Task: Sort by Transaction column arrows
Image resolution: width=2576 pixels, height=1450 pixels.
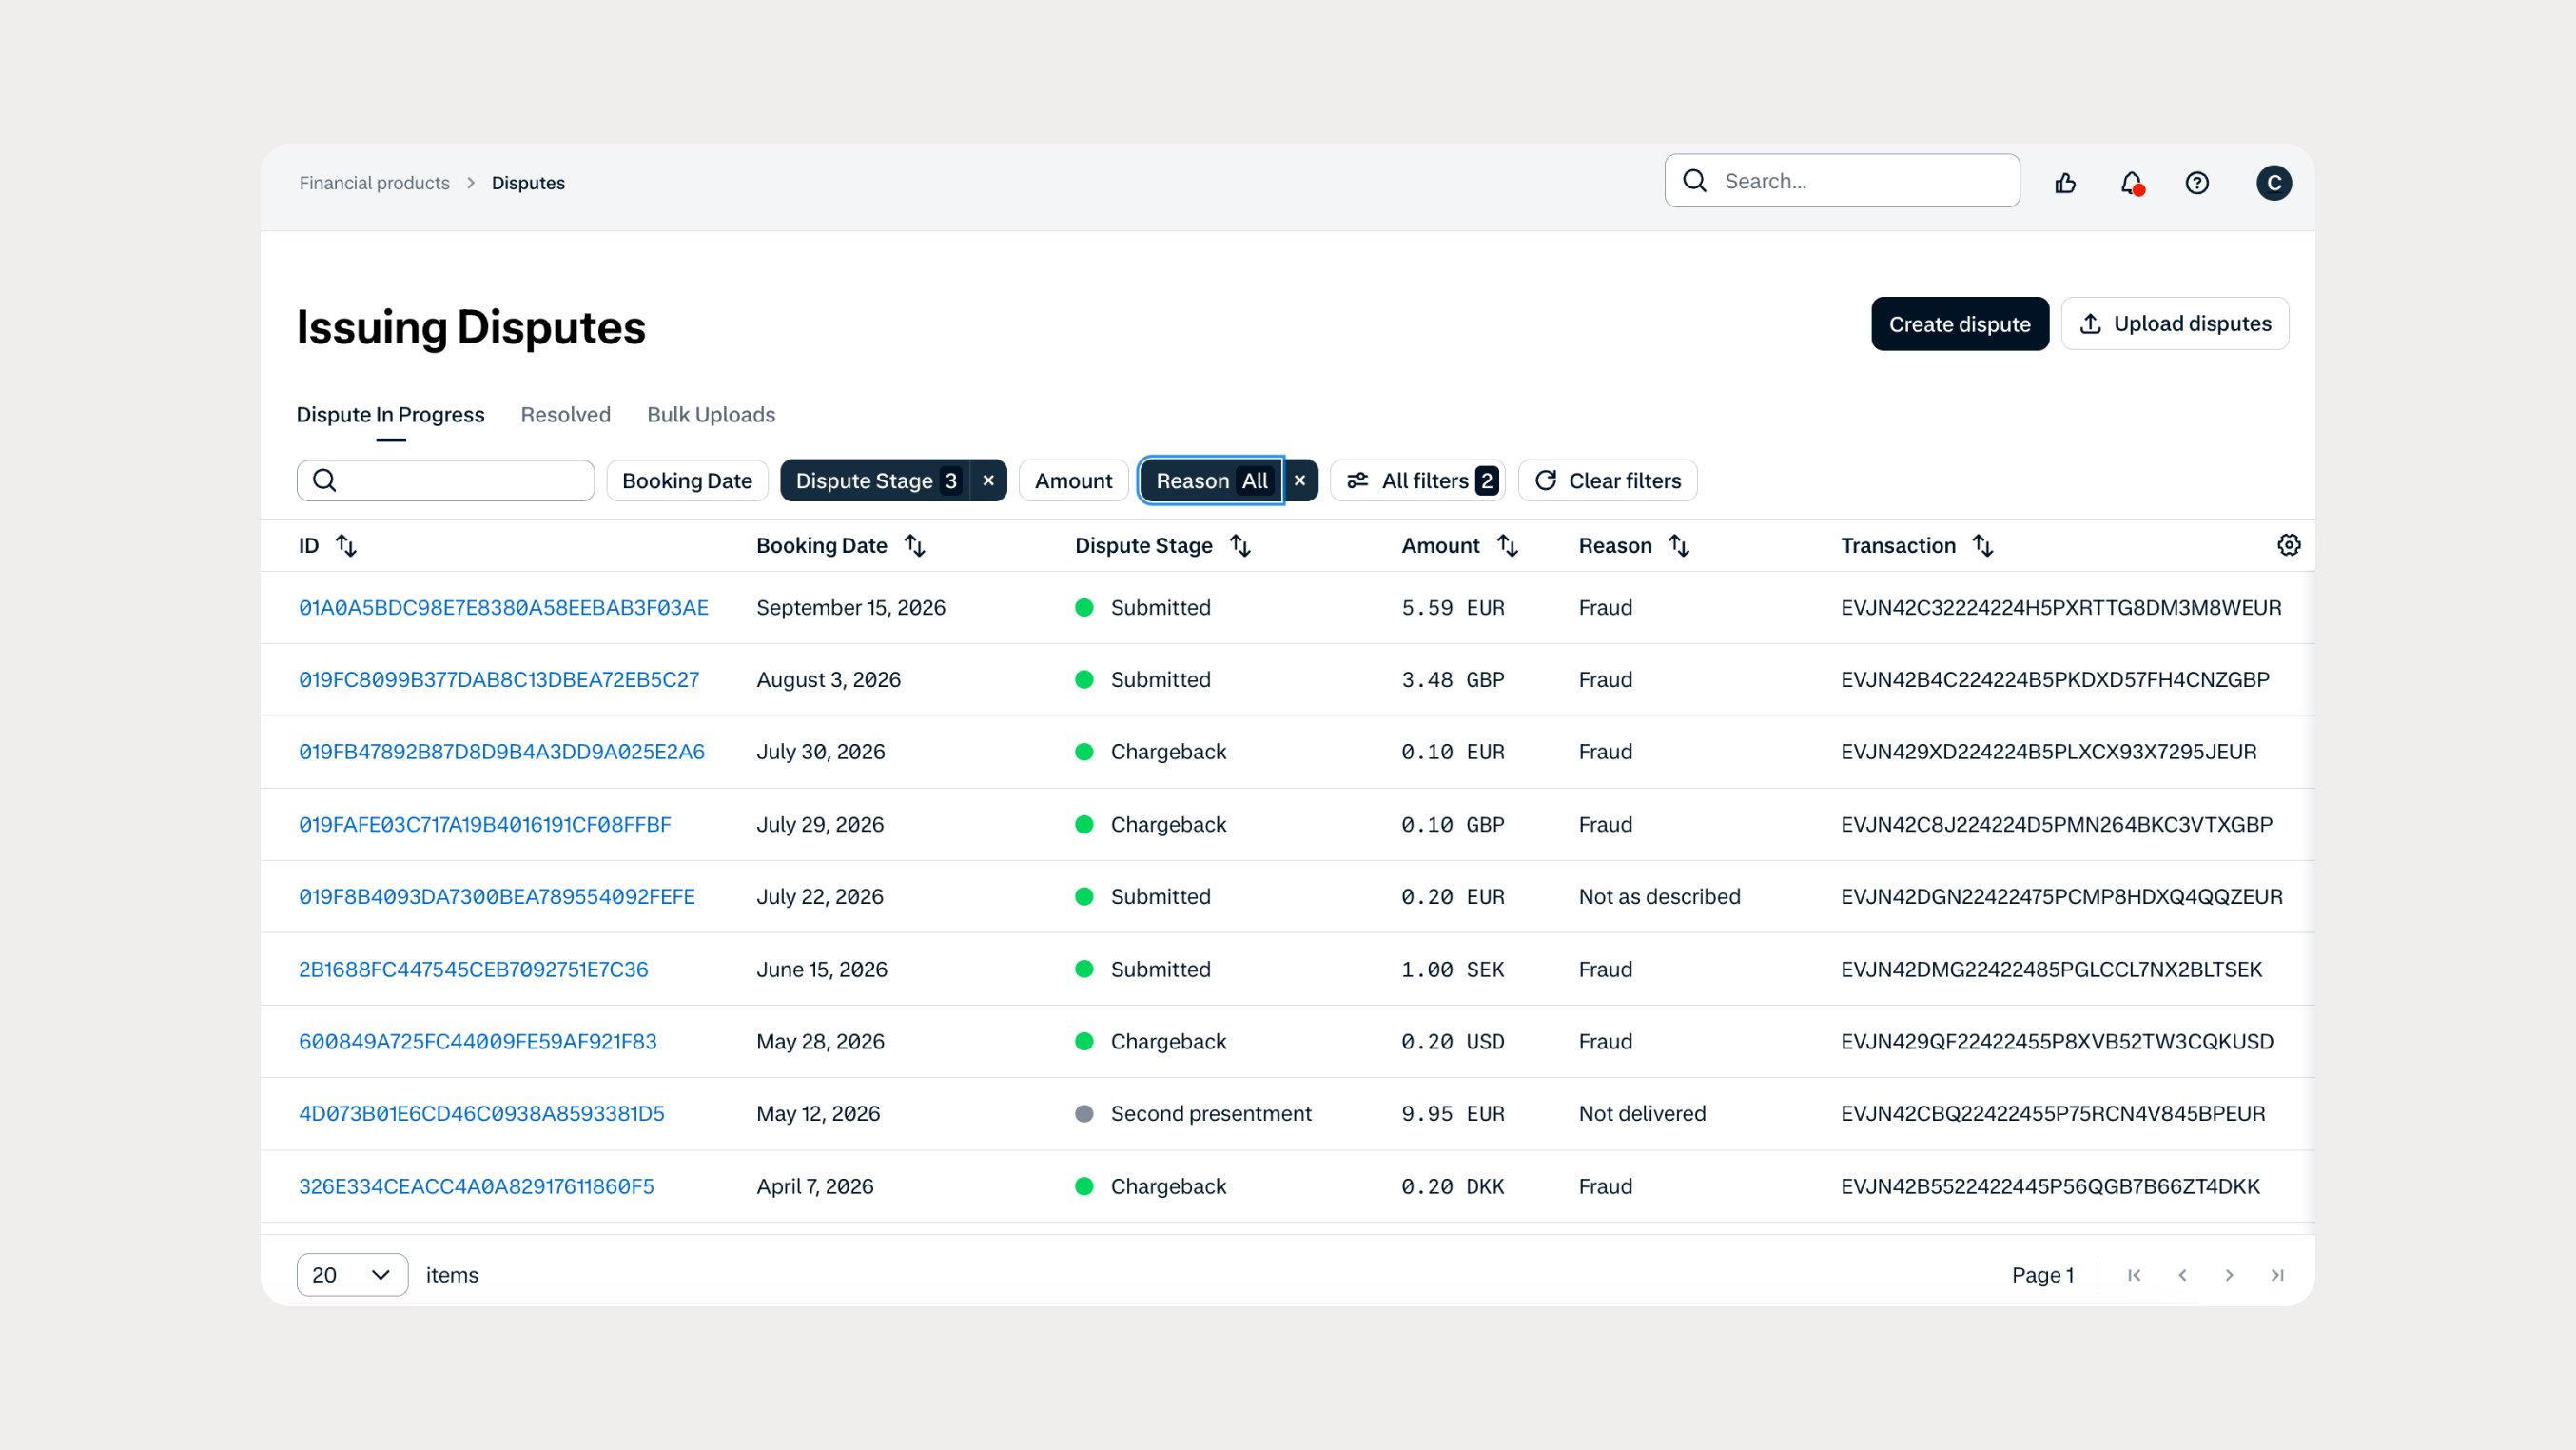Action: point(1982,546)
